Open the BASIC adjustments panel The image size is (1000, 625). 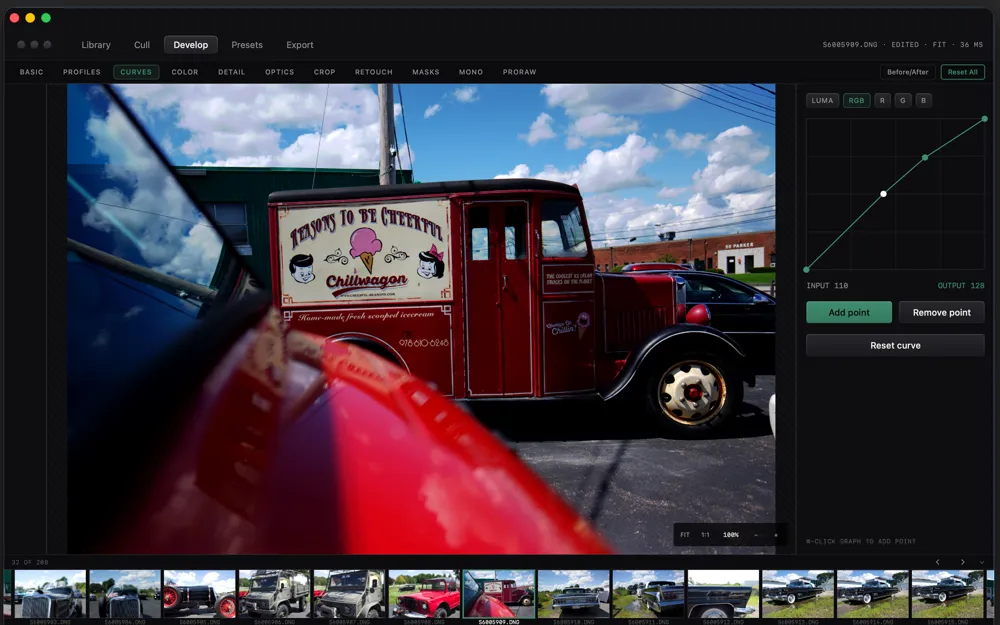(31, 72)
